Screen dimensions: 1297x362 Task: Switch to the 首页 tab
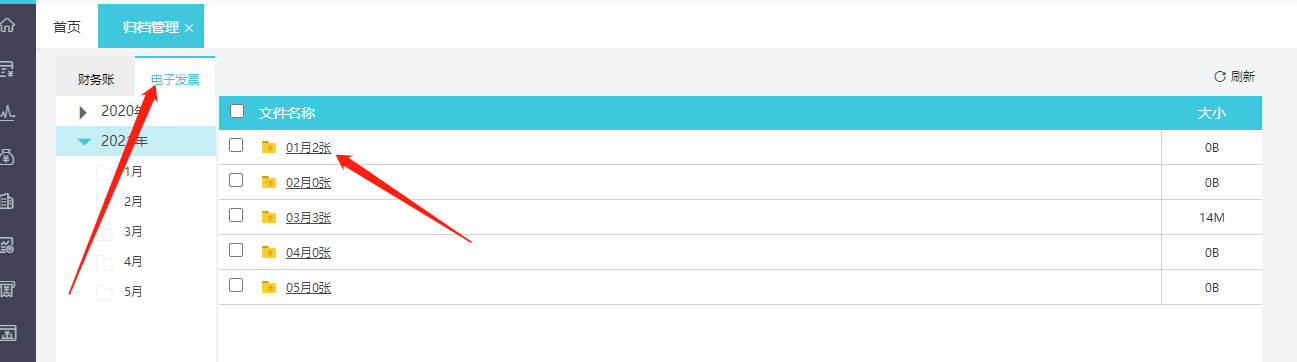pos(67,27)
